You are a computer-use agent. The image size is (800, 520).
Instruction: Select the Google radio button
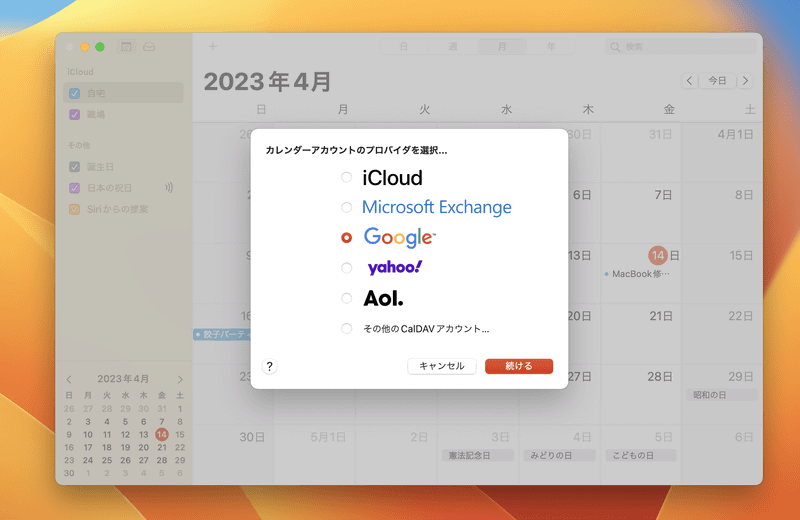point(346,237)
